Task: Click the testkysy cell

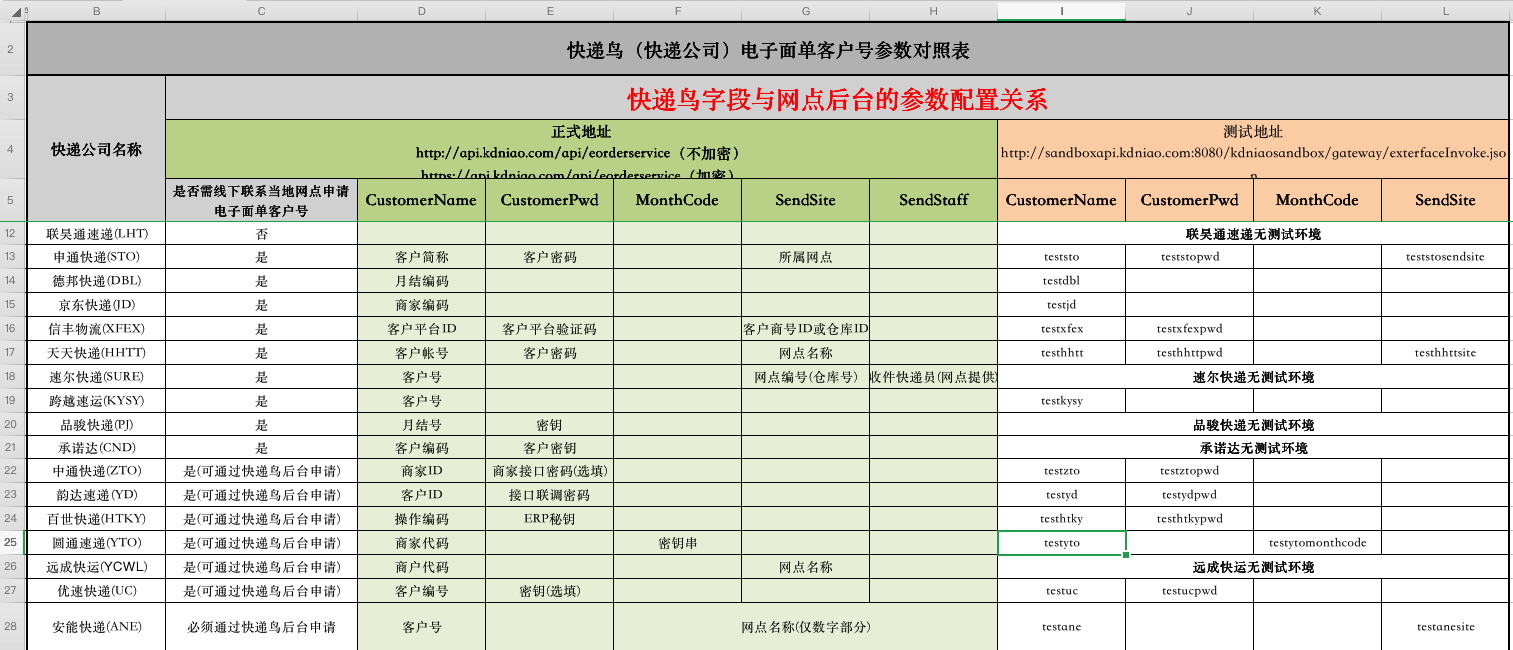Action: click(x=1061, y=401)
